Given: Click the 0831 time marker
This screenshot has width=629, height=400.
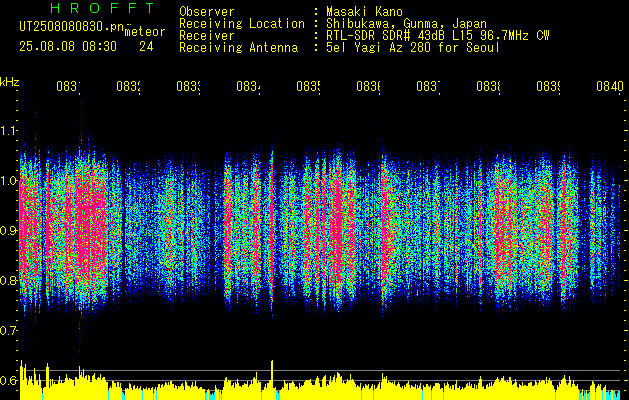Looking at the screenshot, I should click(68, 86).
